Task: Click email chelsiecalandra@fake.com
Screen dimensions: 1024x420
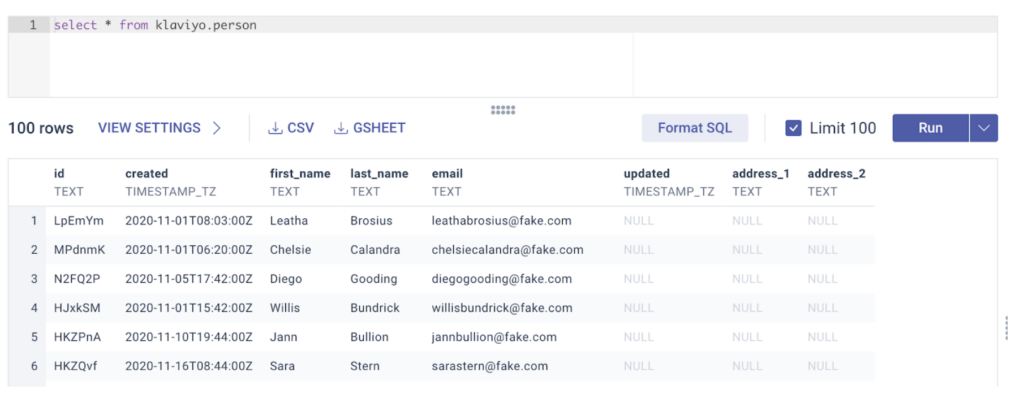Action: point(507,250)
